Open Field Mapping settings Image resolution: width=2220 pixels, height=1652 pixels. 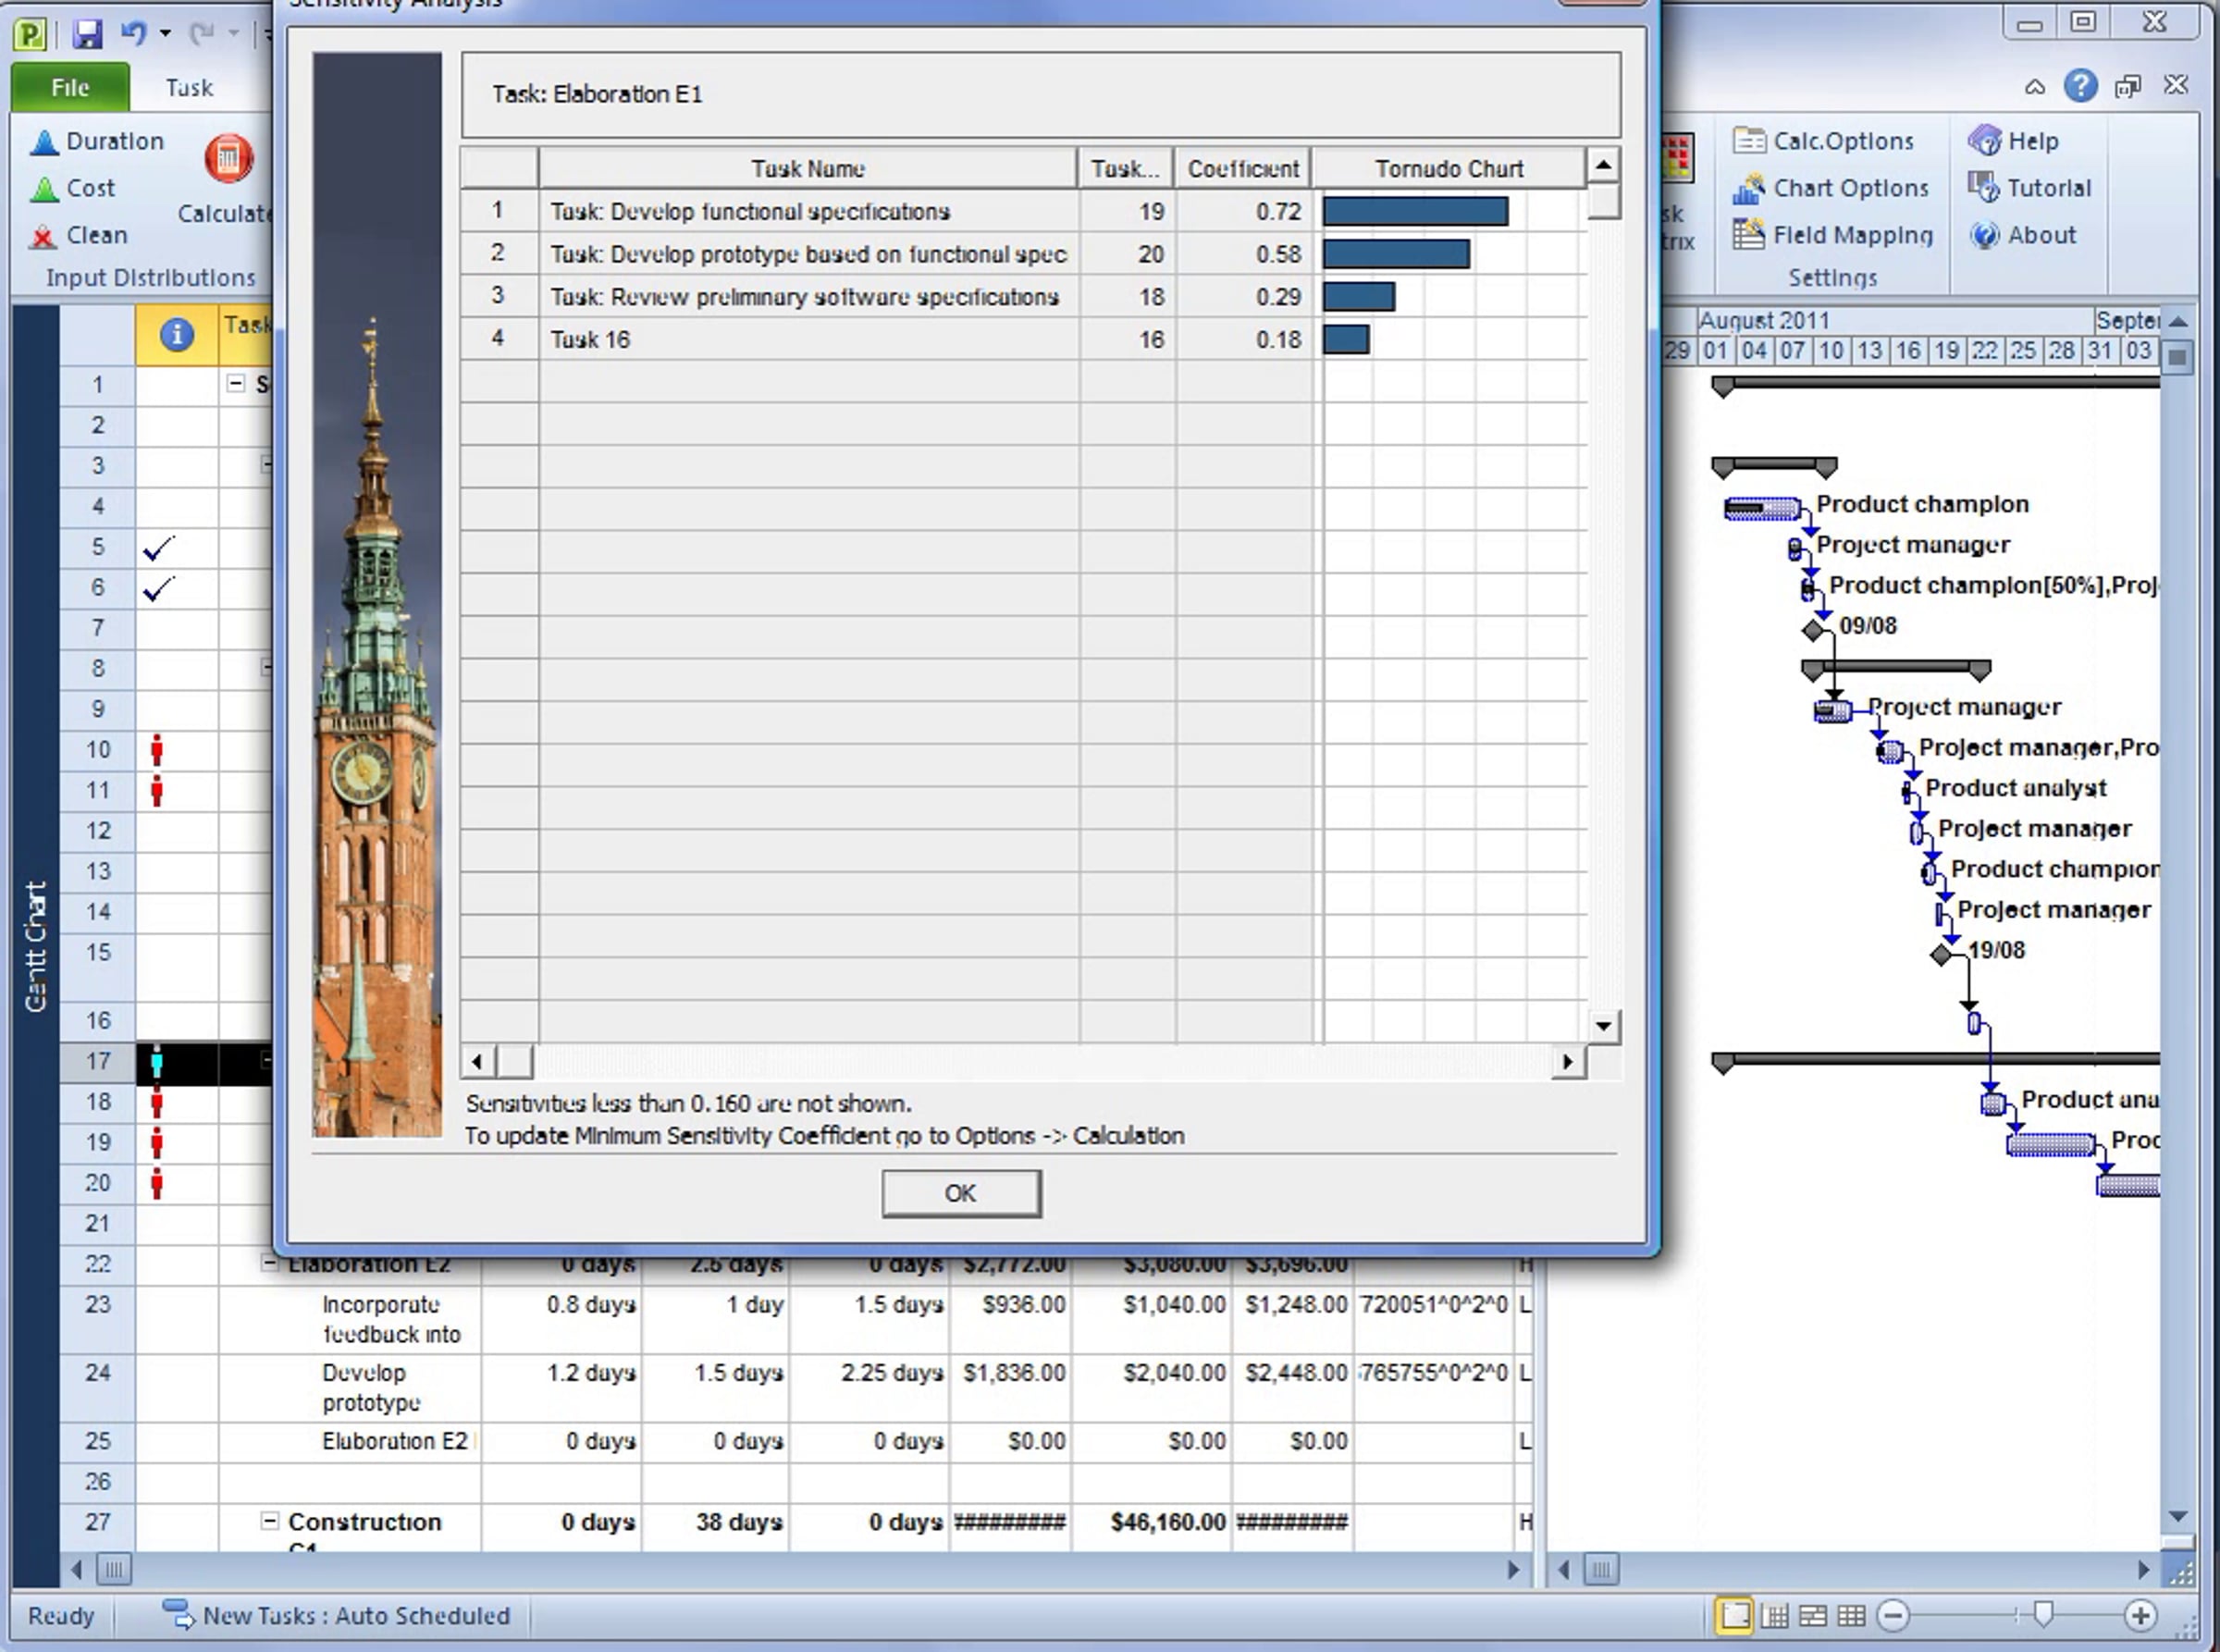tap(1833, 235)
